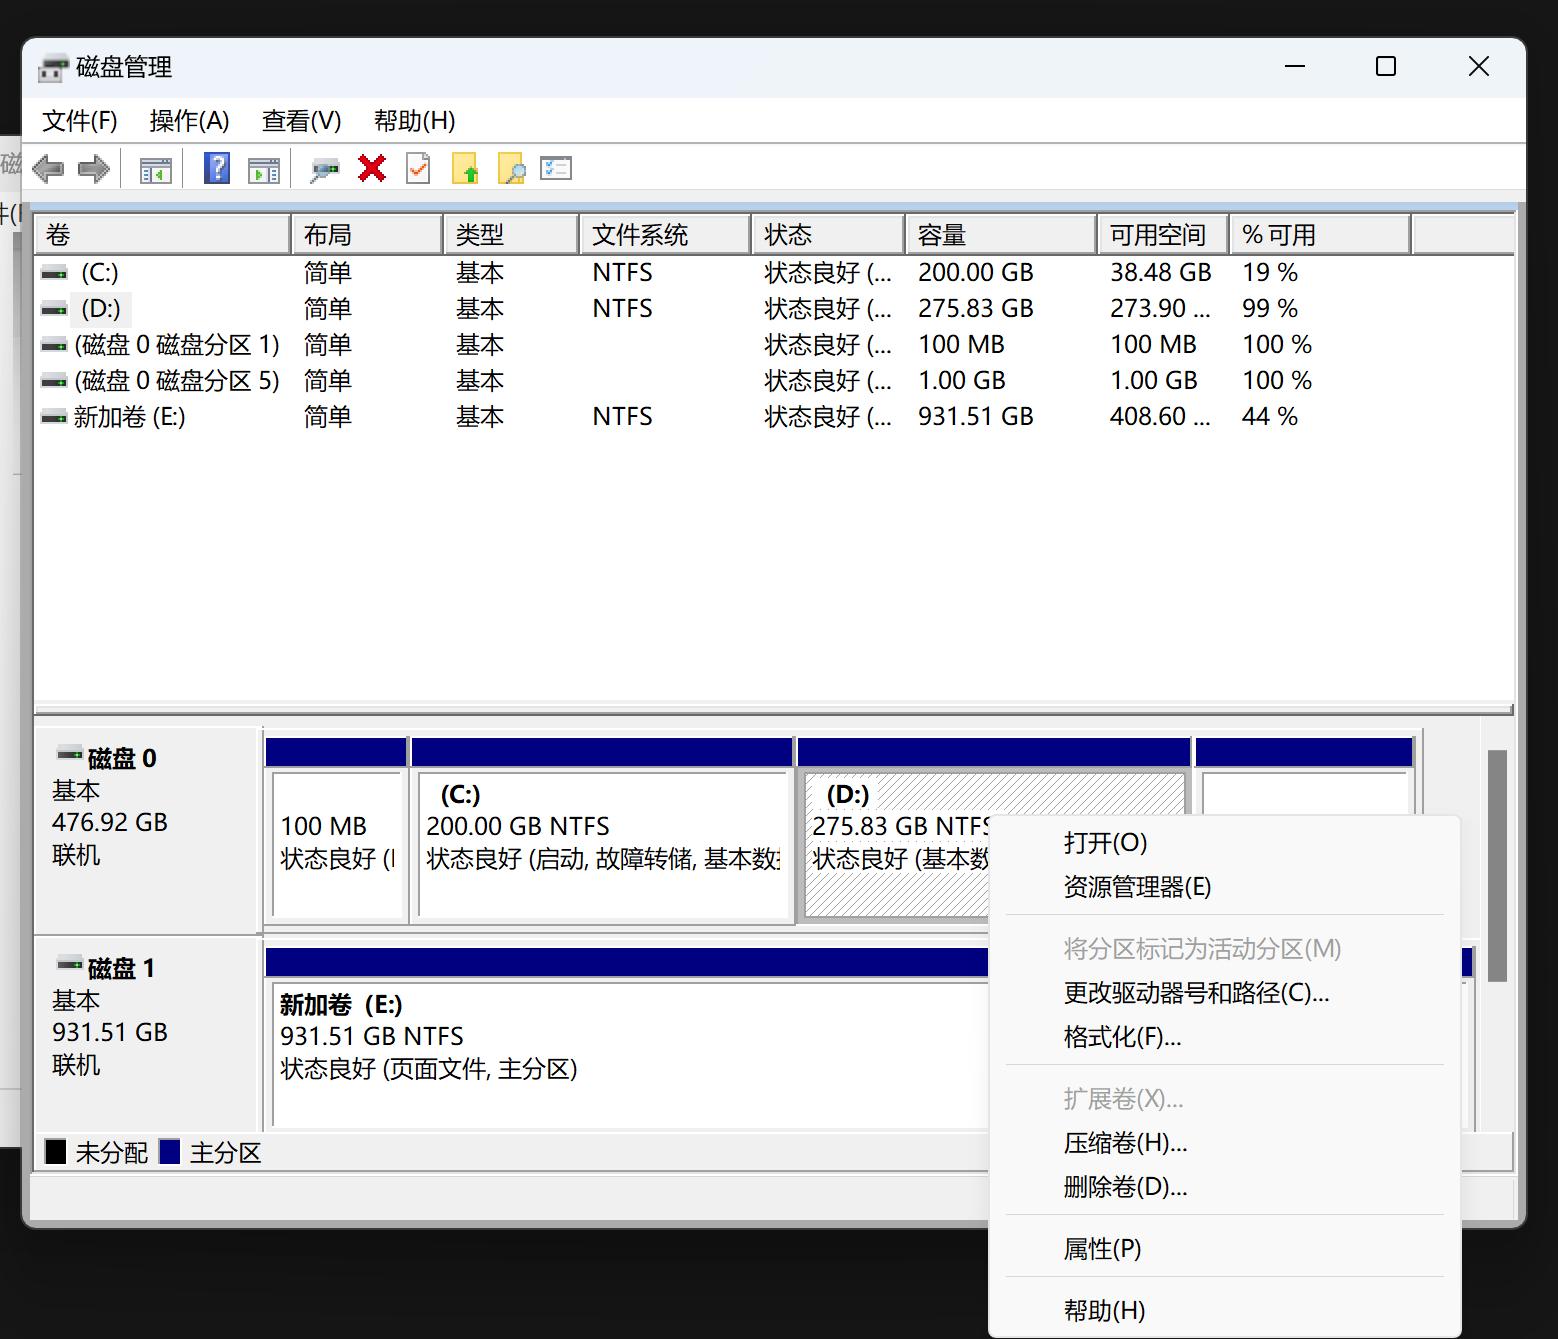Choose 打开(O) from the context menu
This screenshot has width=1558, height=1339.
(x=1225, y=843)
